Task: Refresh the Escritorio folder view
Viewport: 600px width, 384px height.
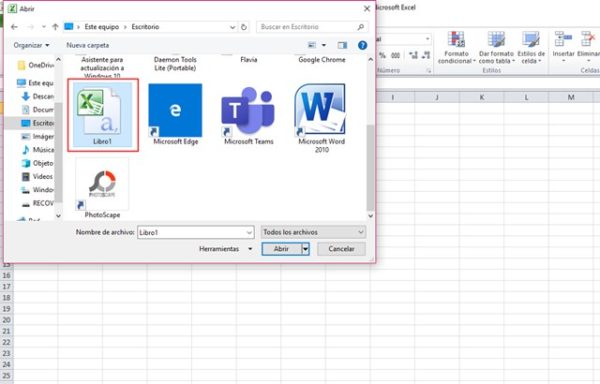Action: coord(244,27)
